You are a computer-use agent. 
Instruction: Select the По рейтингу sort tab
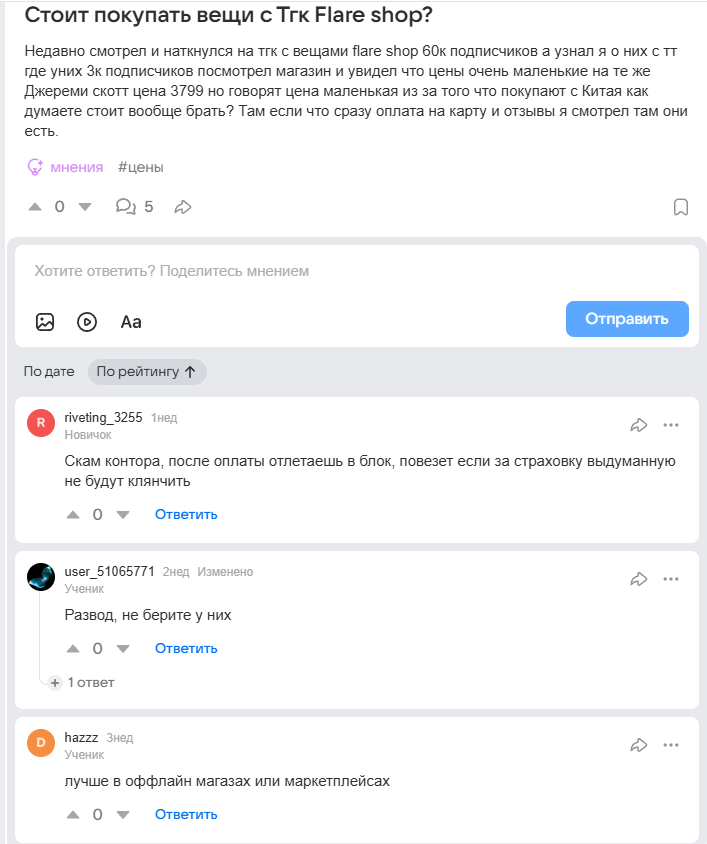[147, 372]
